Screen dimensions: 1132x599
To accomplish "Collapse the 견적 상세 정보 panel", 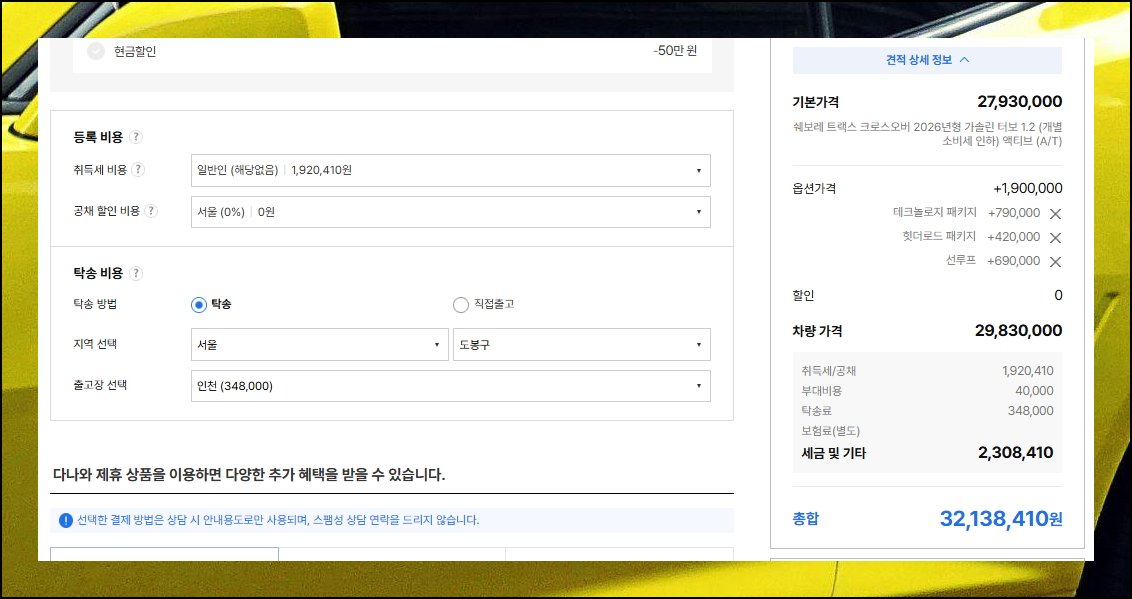I will pos(927,60).
